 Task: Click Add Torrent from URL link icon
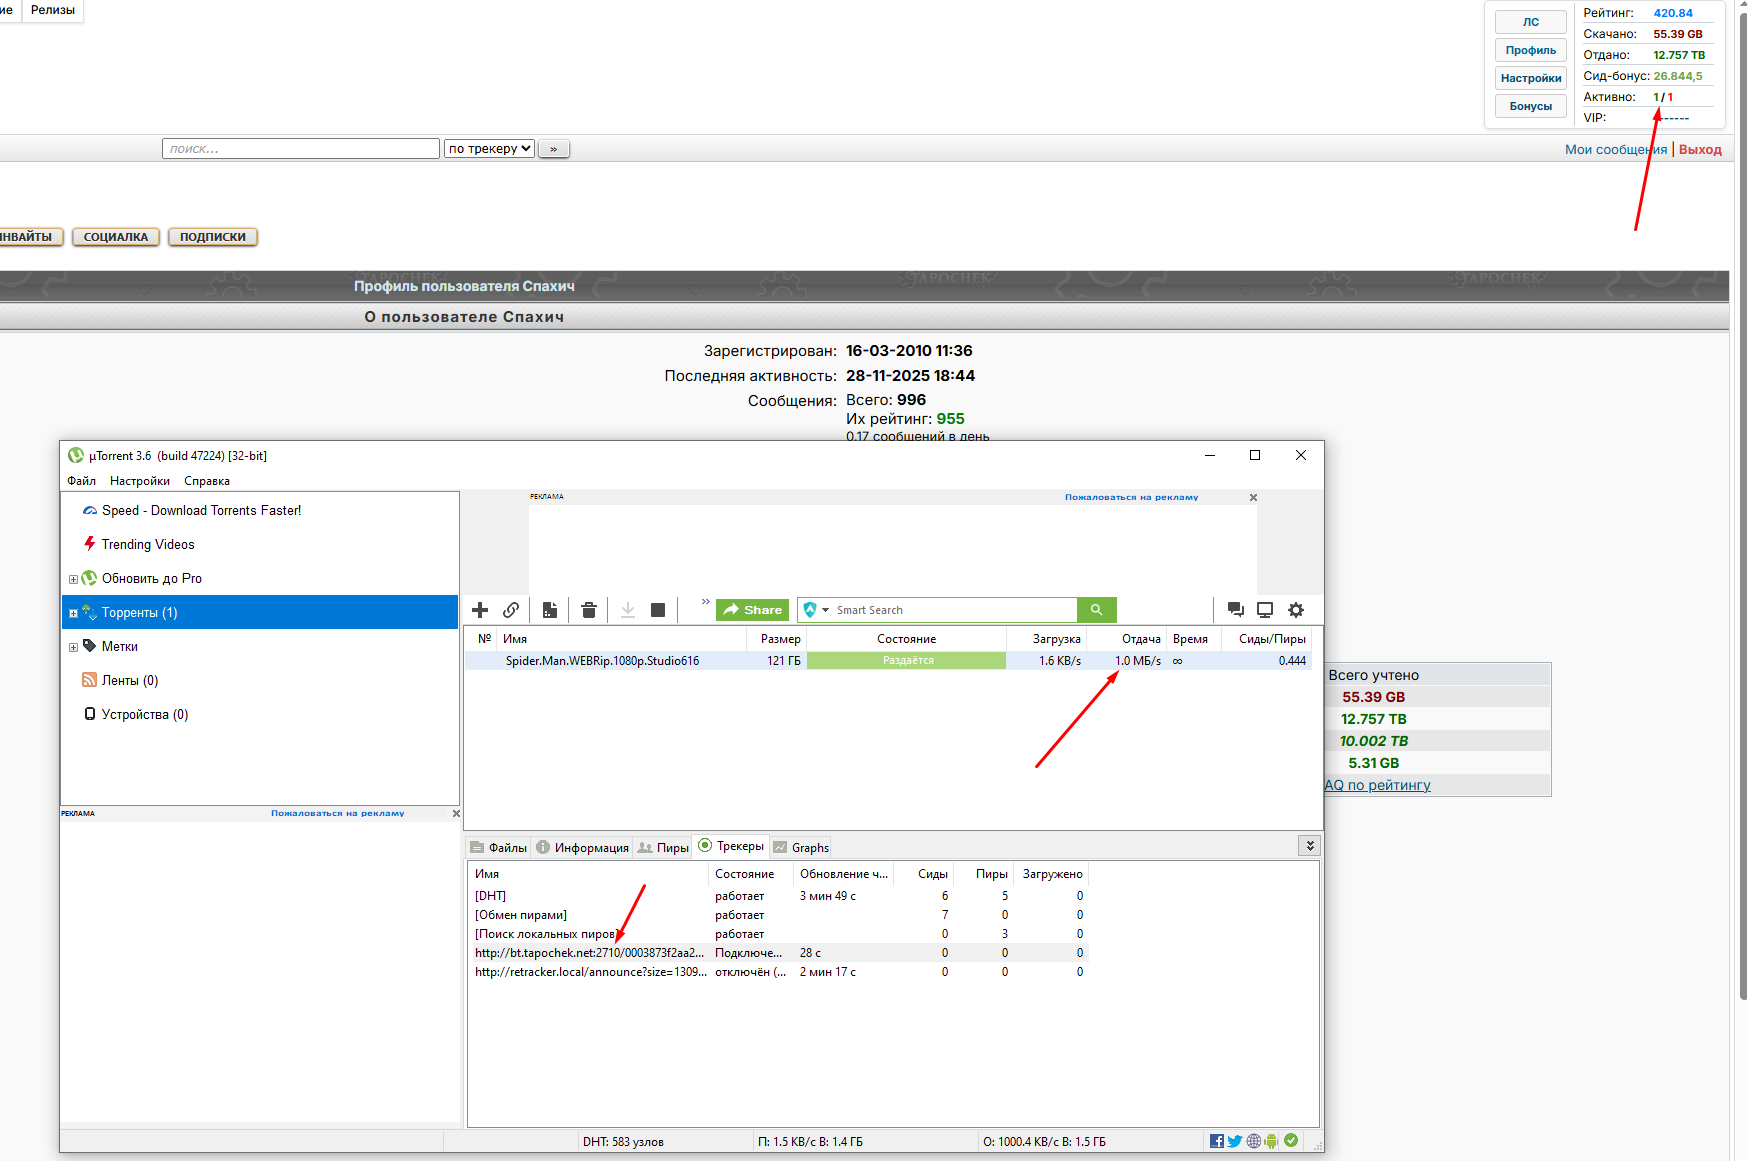(511, 610)
